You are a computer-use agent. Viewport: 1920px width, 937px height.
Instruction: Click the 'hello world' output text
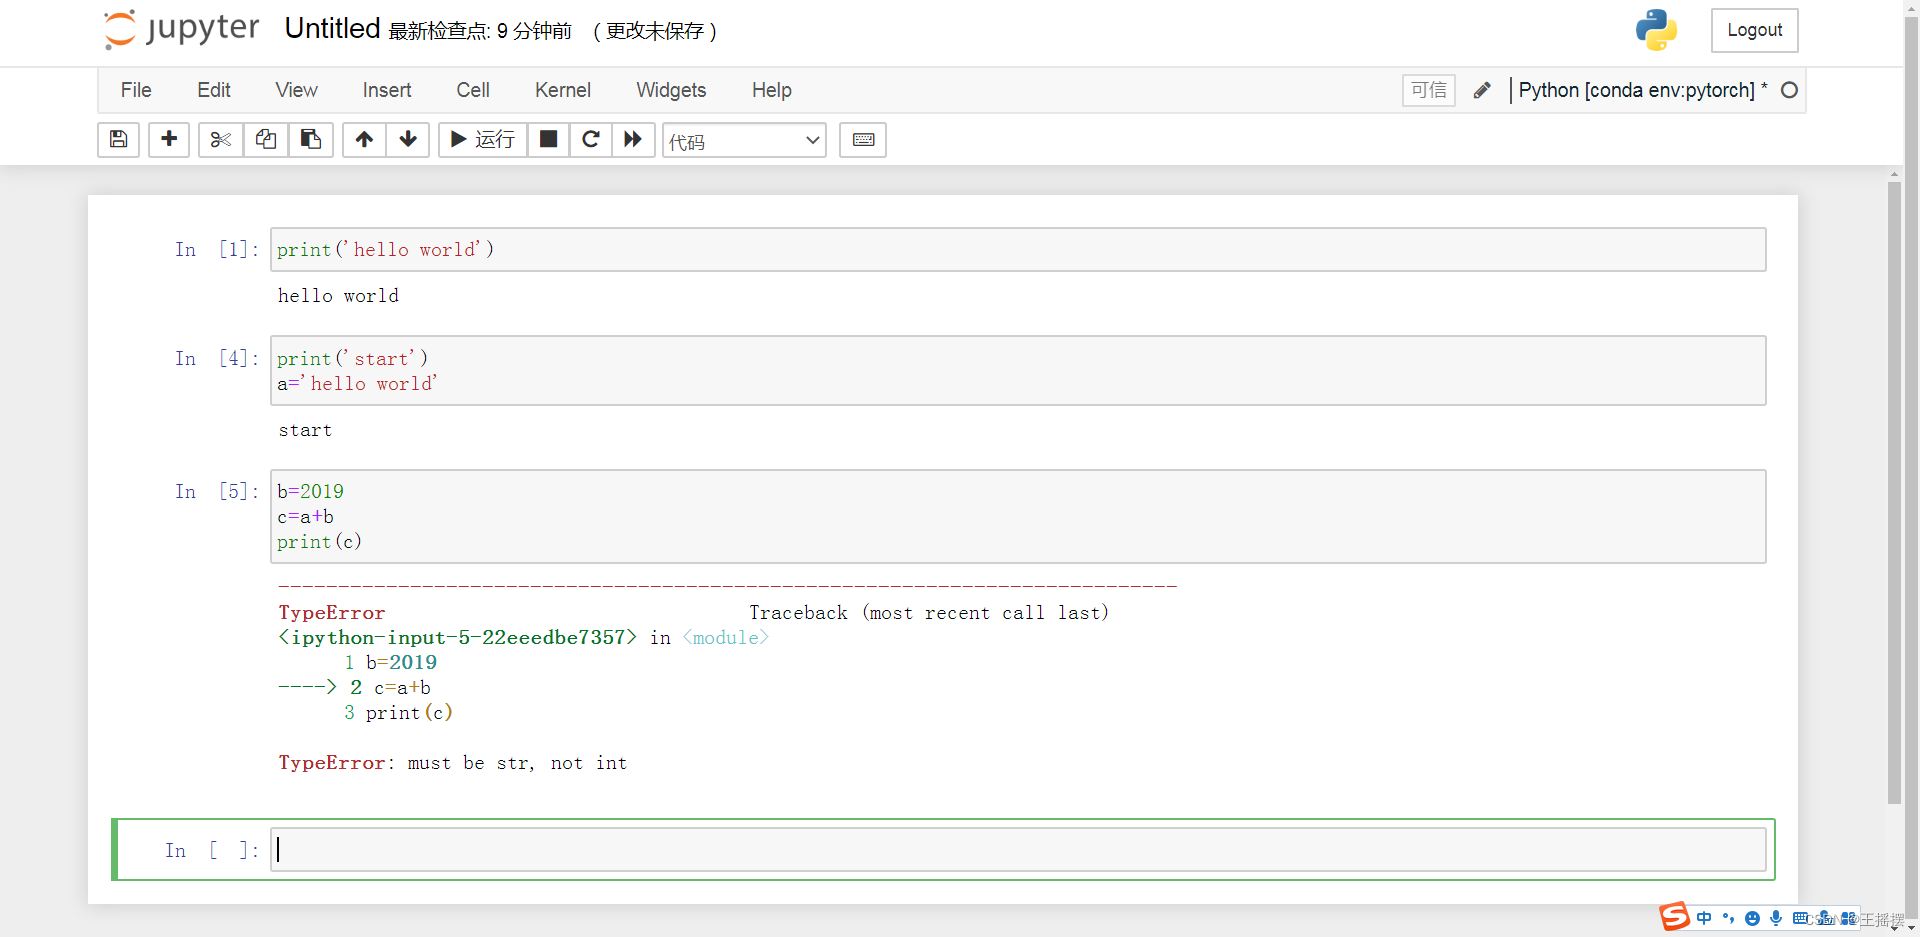coord(338,296)
